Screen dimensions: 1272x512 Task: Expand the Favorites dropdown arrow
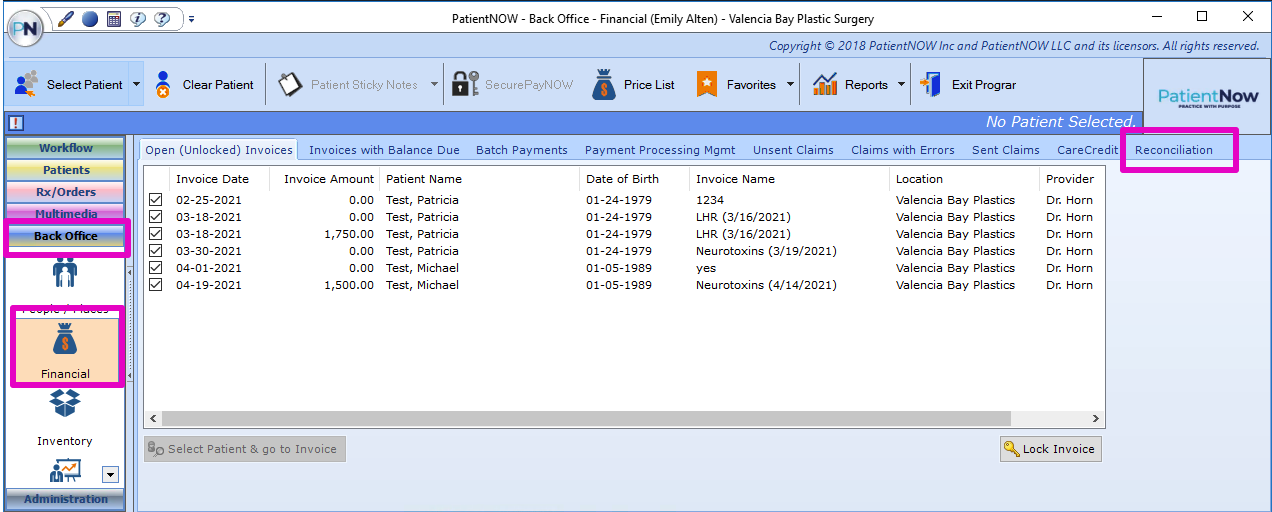pyautogui.click(x=790, y=84)
